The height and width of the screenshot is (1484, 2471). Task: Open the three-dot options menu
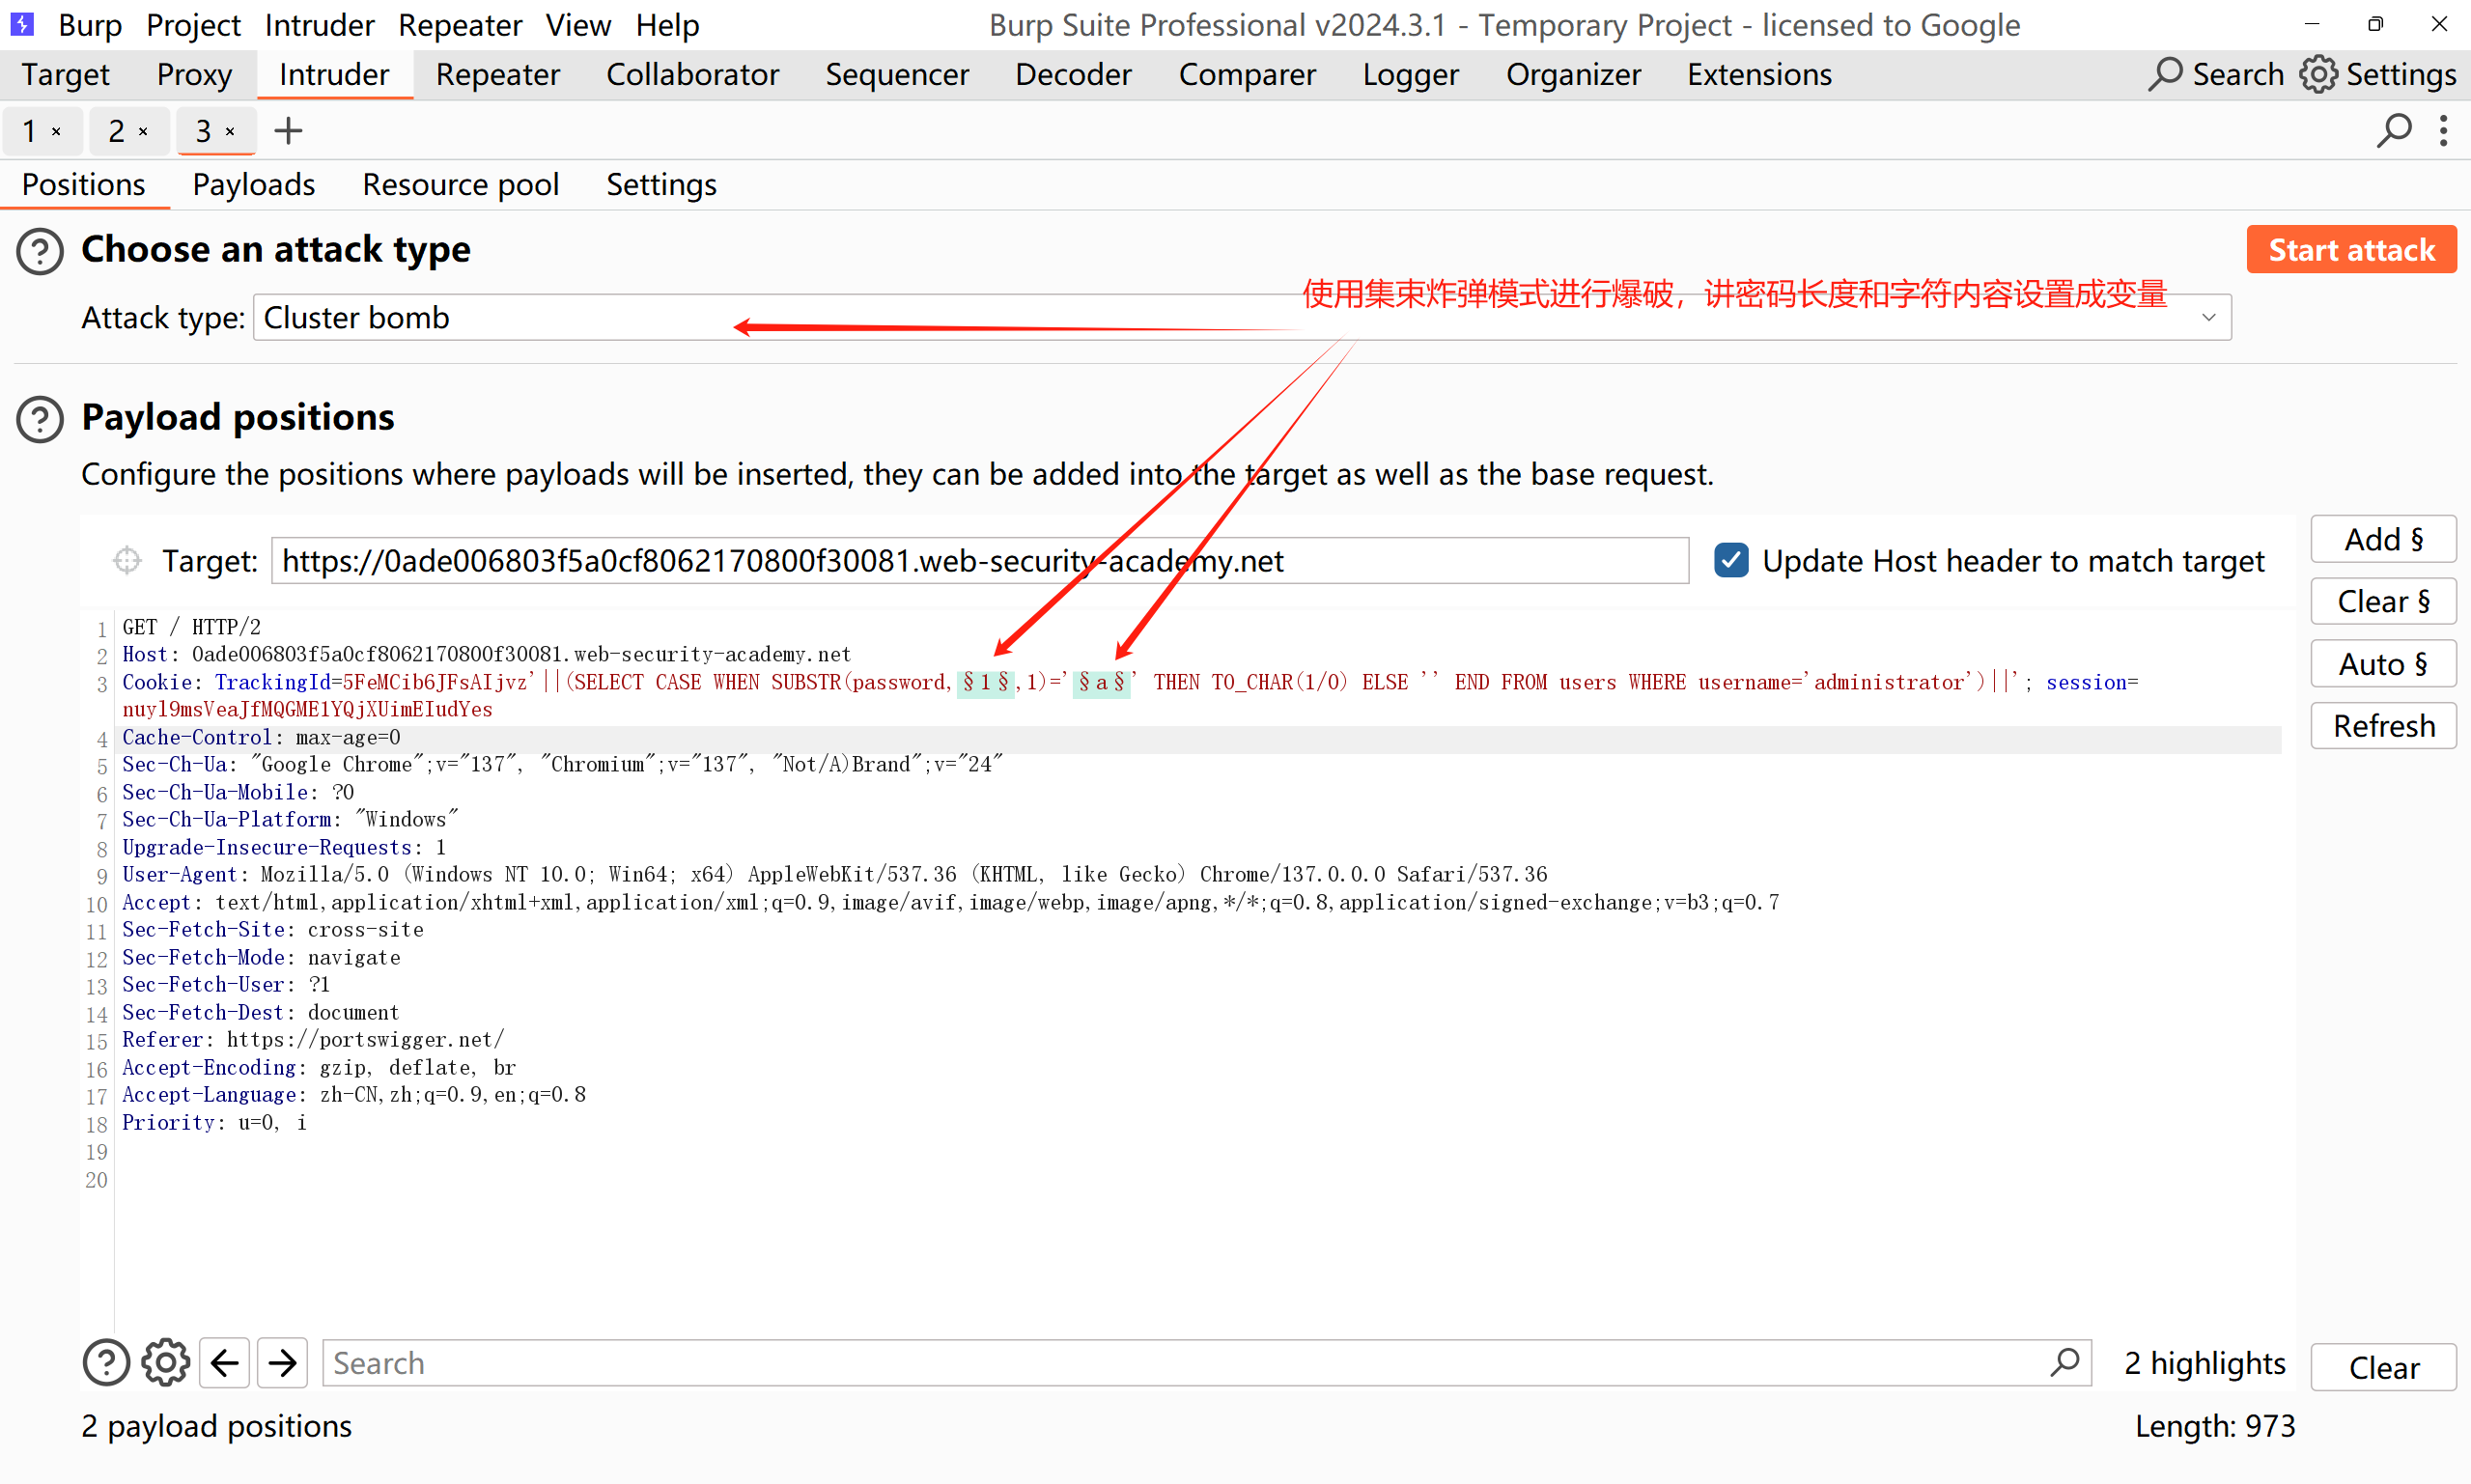tap(2443, 131)
